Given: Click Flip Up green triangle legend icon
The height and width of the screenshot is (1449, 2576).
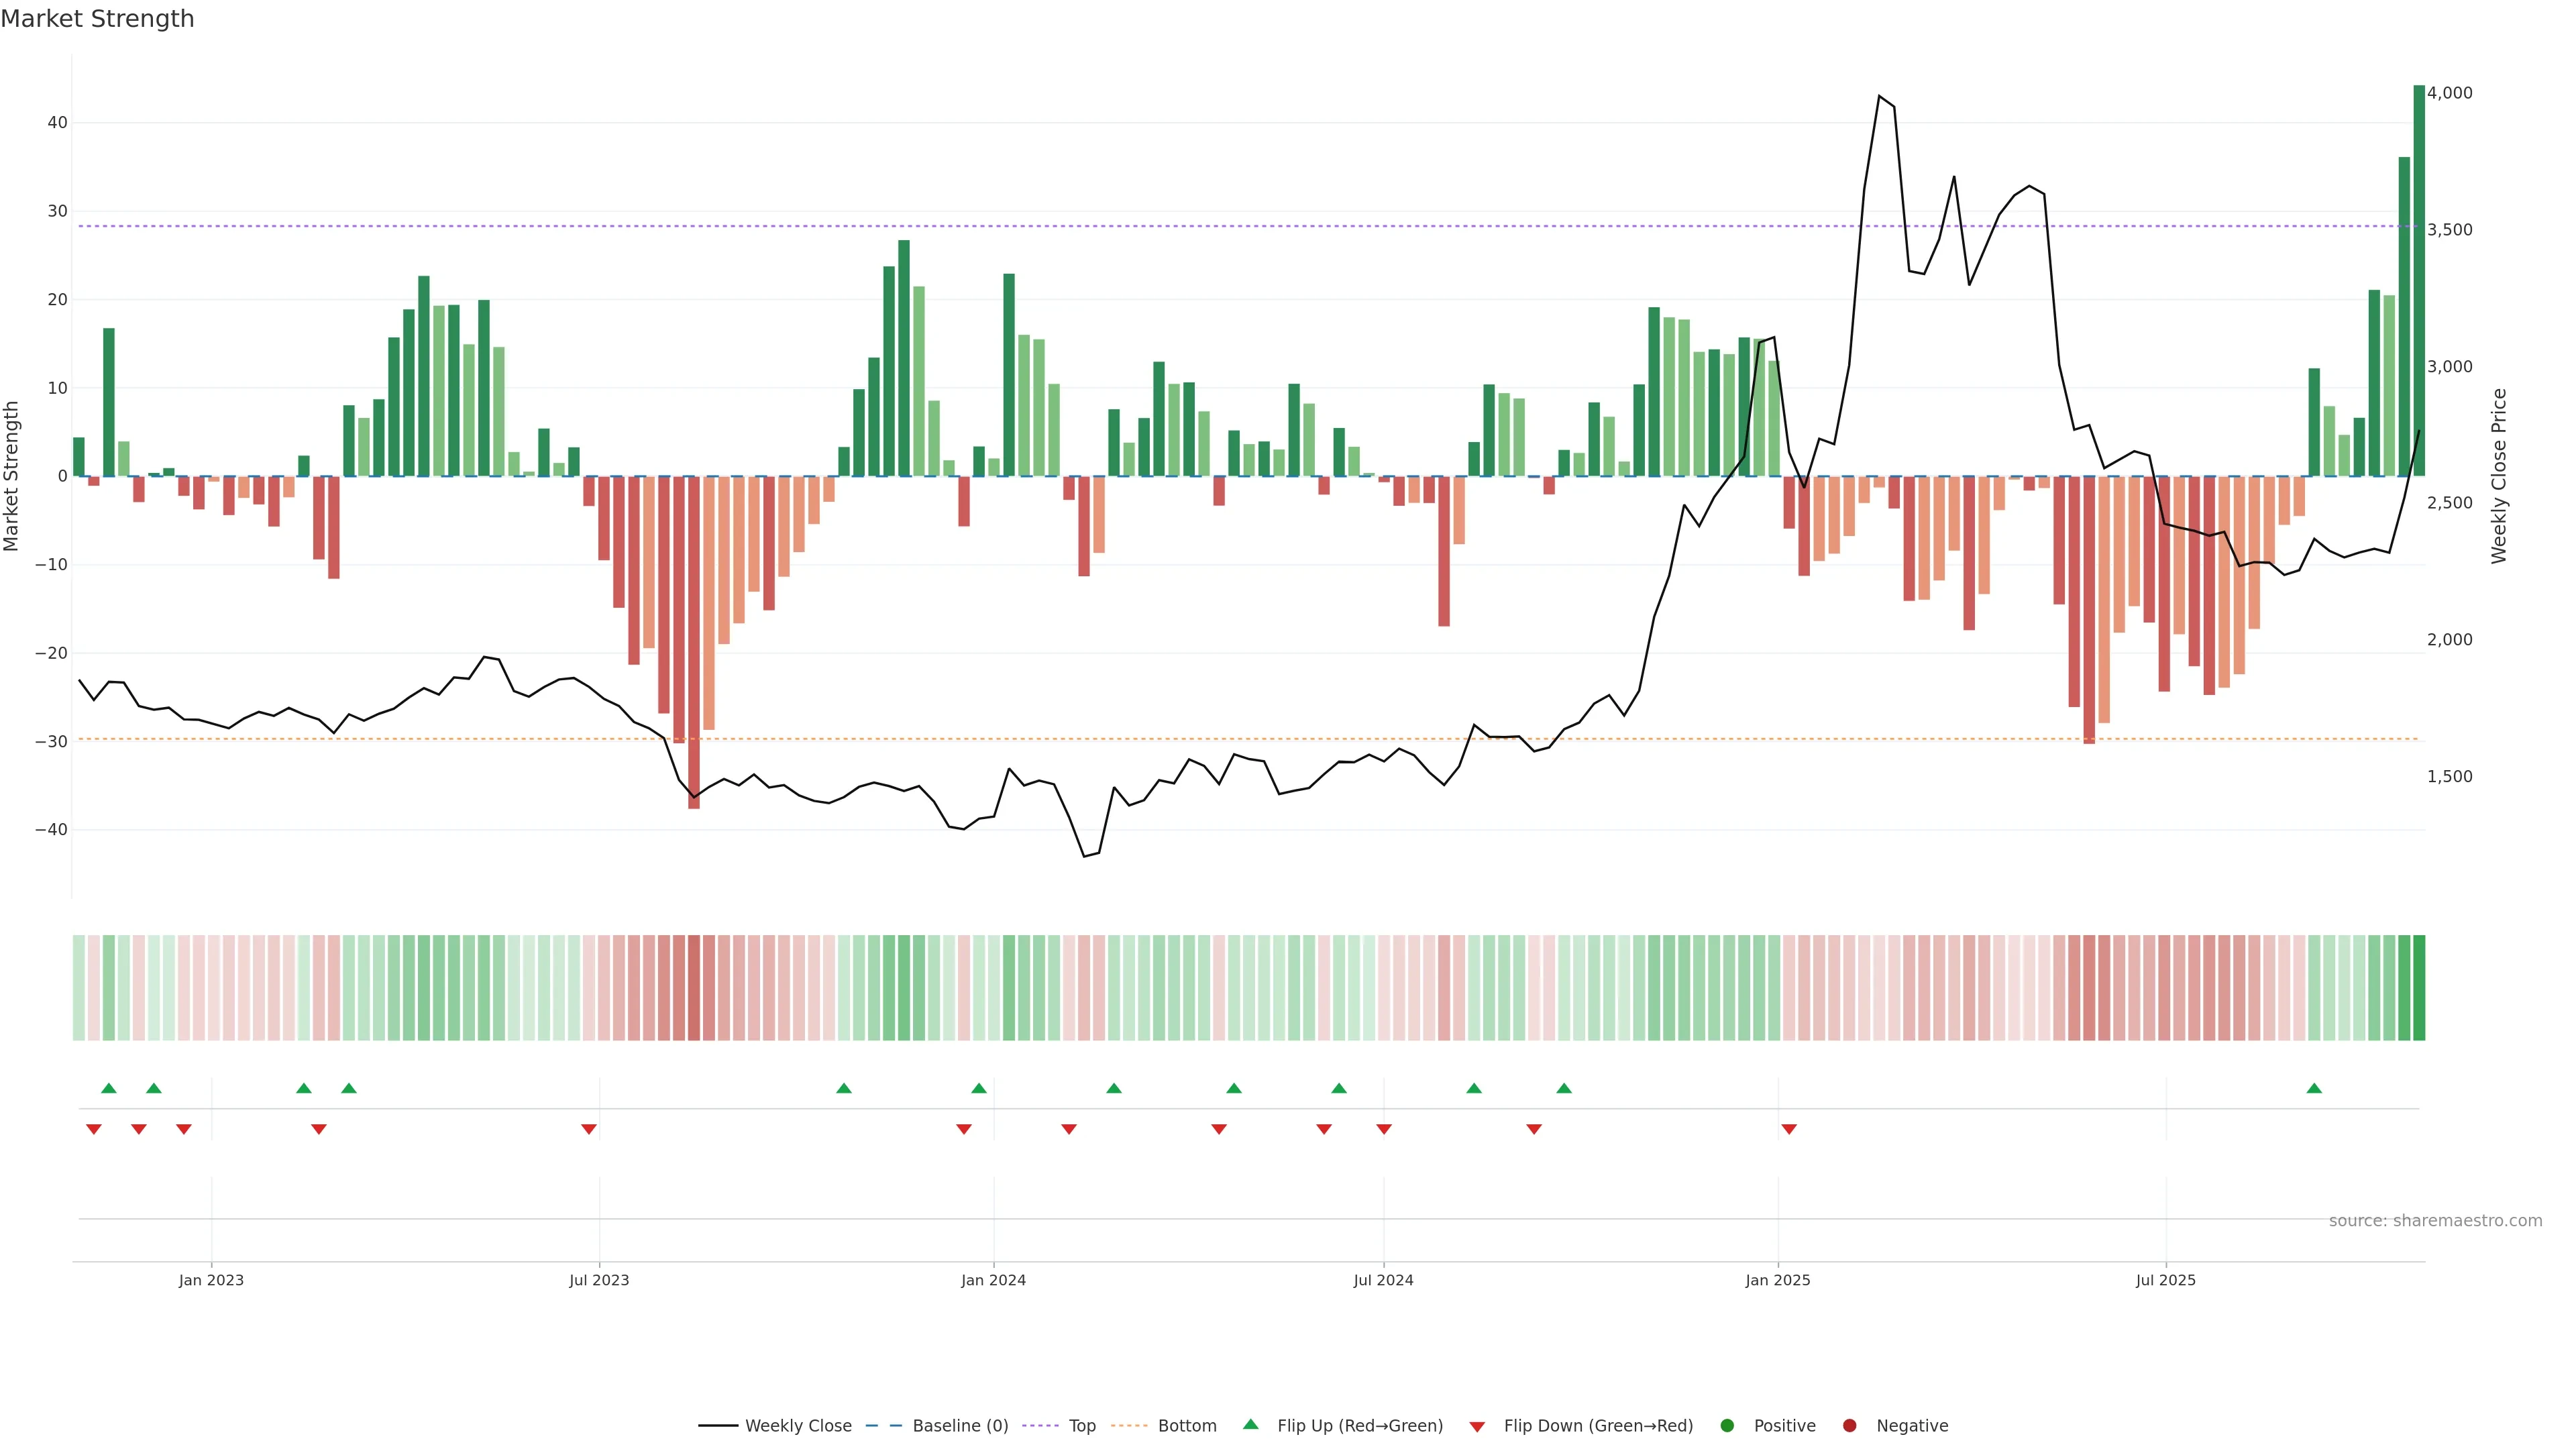Looking at the screenshot, I should click(1250, 1425).
